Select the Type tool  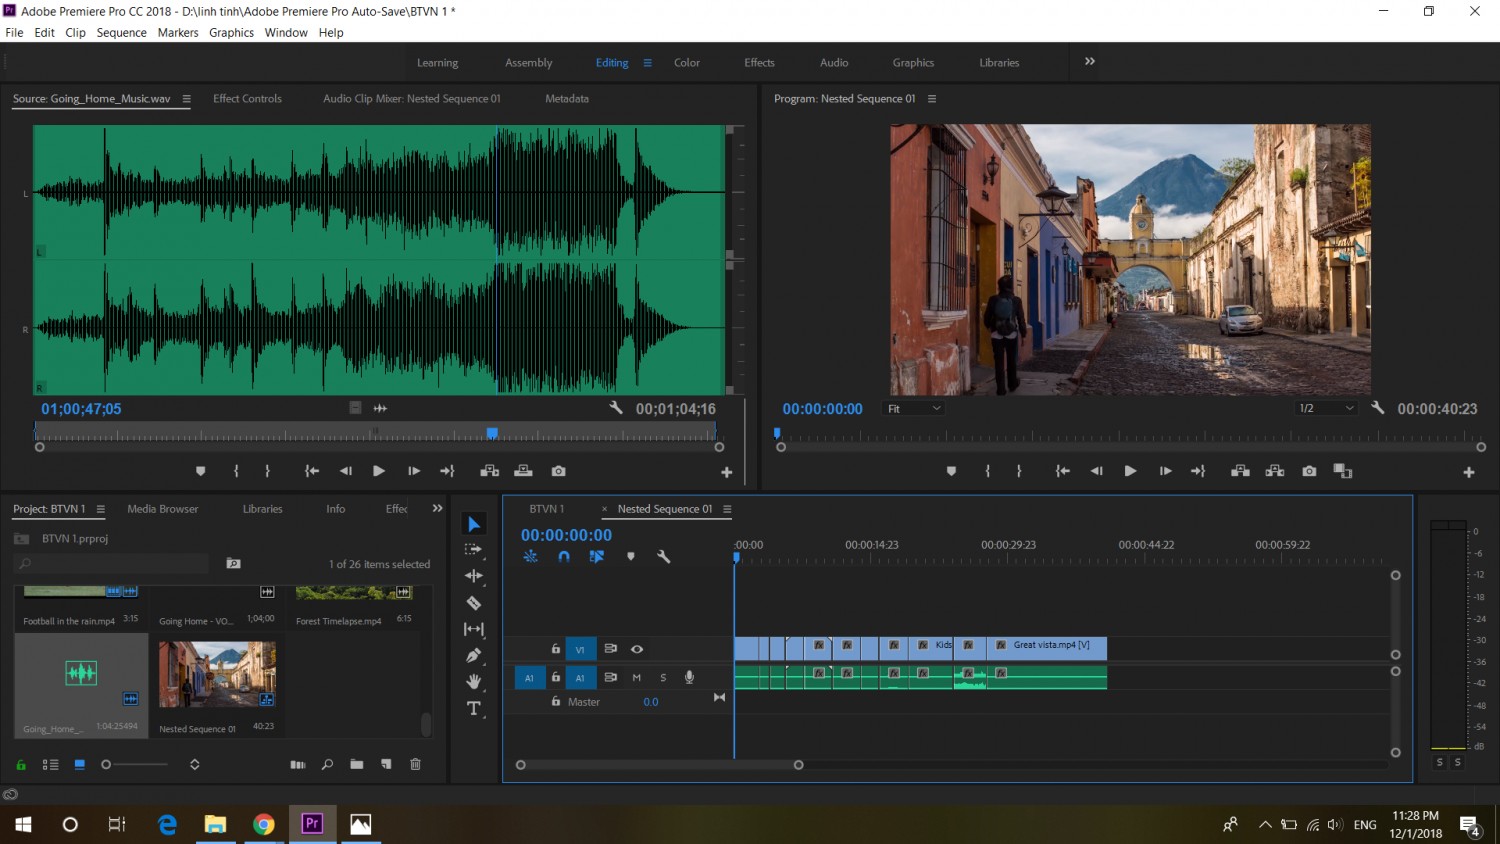(x=474, y=709)
